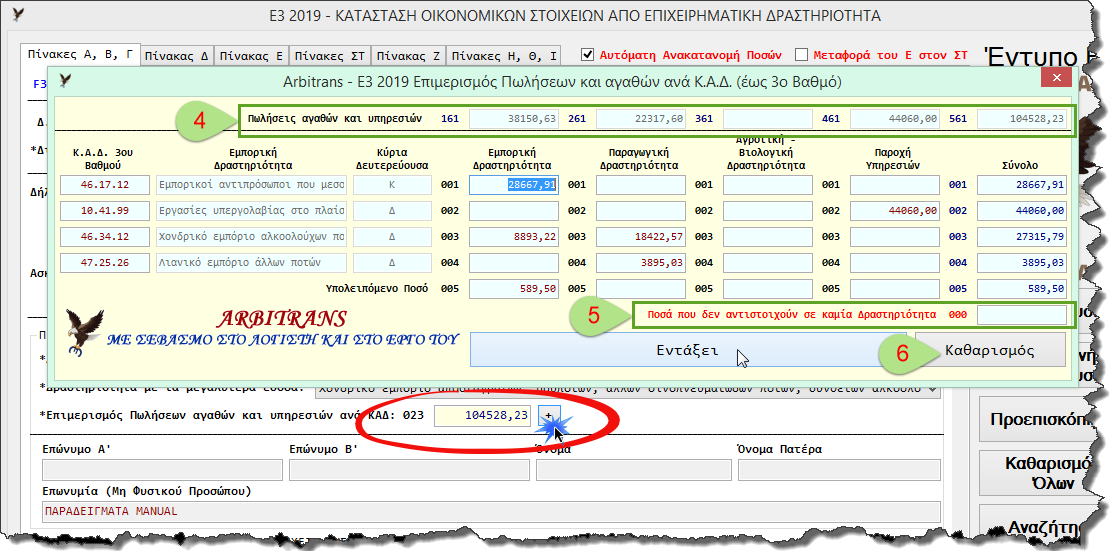1110x551 pixels.
Task: Click field 023 showing 104528,23 in main window
Action: (482, 416)
